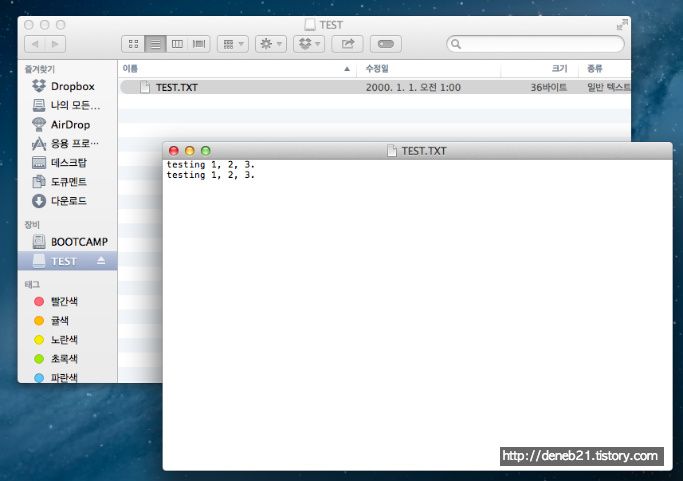Click the Tags header (태그)

click(x=32, y=285)
